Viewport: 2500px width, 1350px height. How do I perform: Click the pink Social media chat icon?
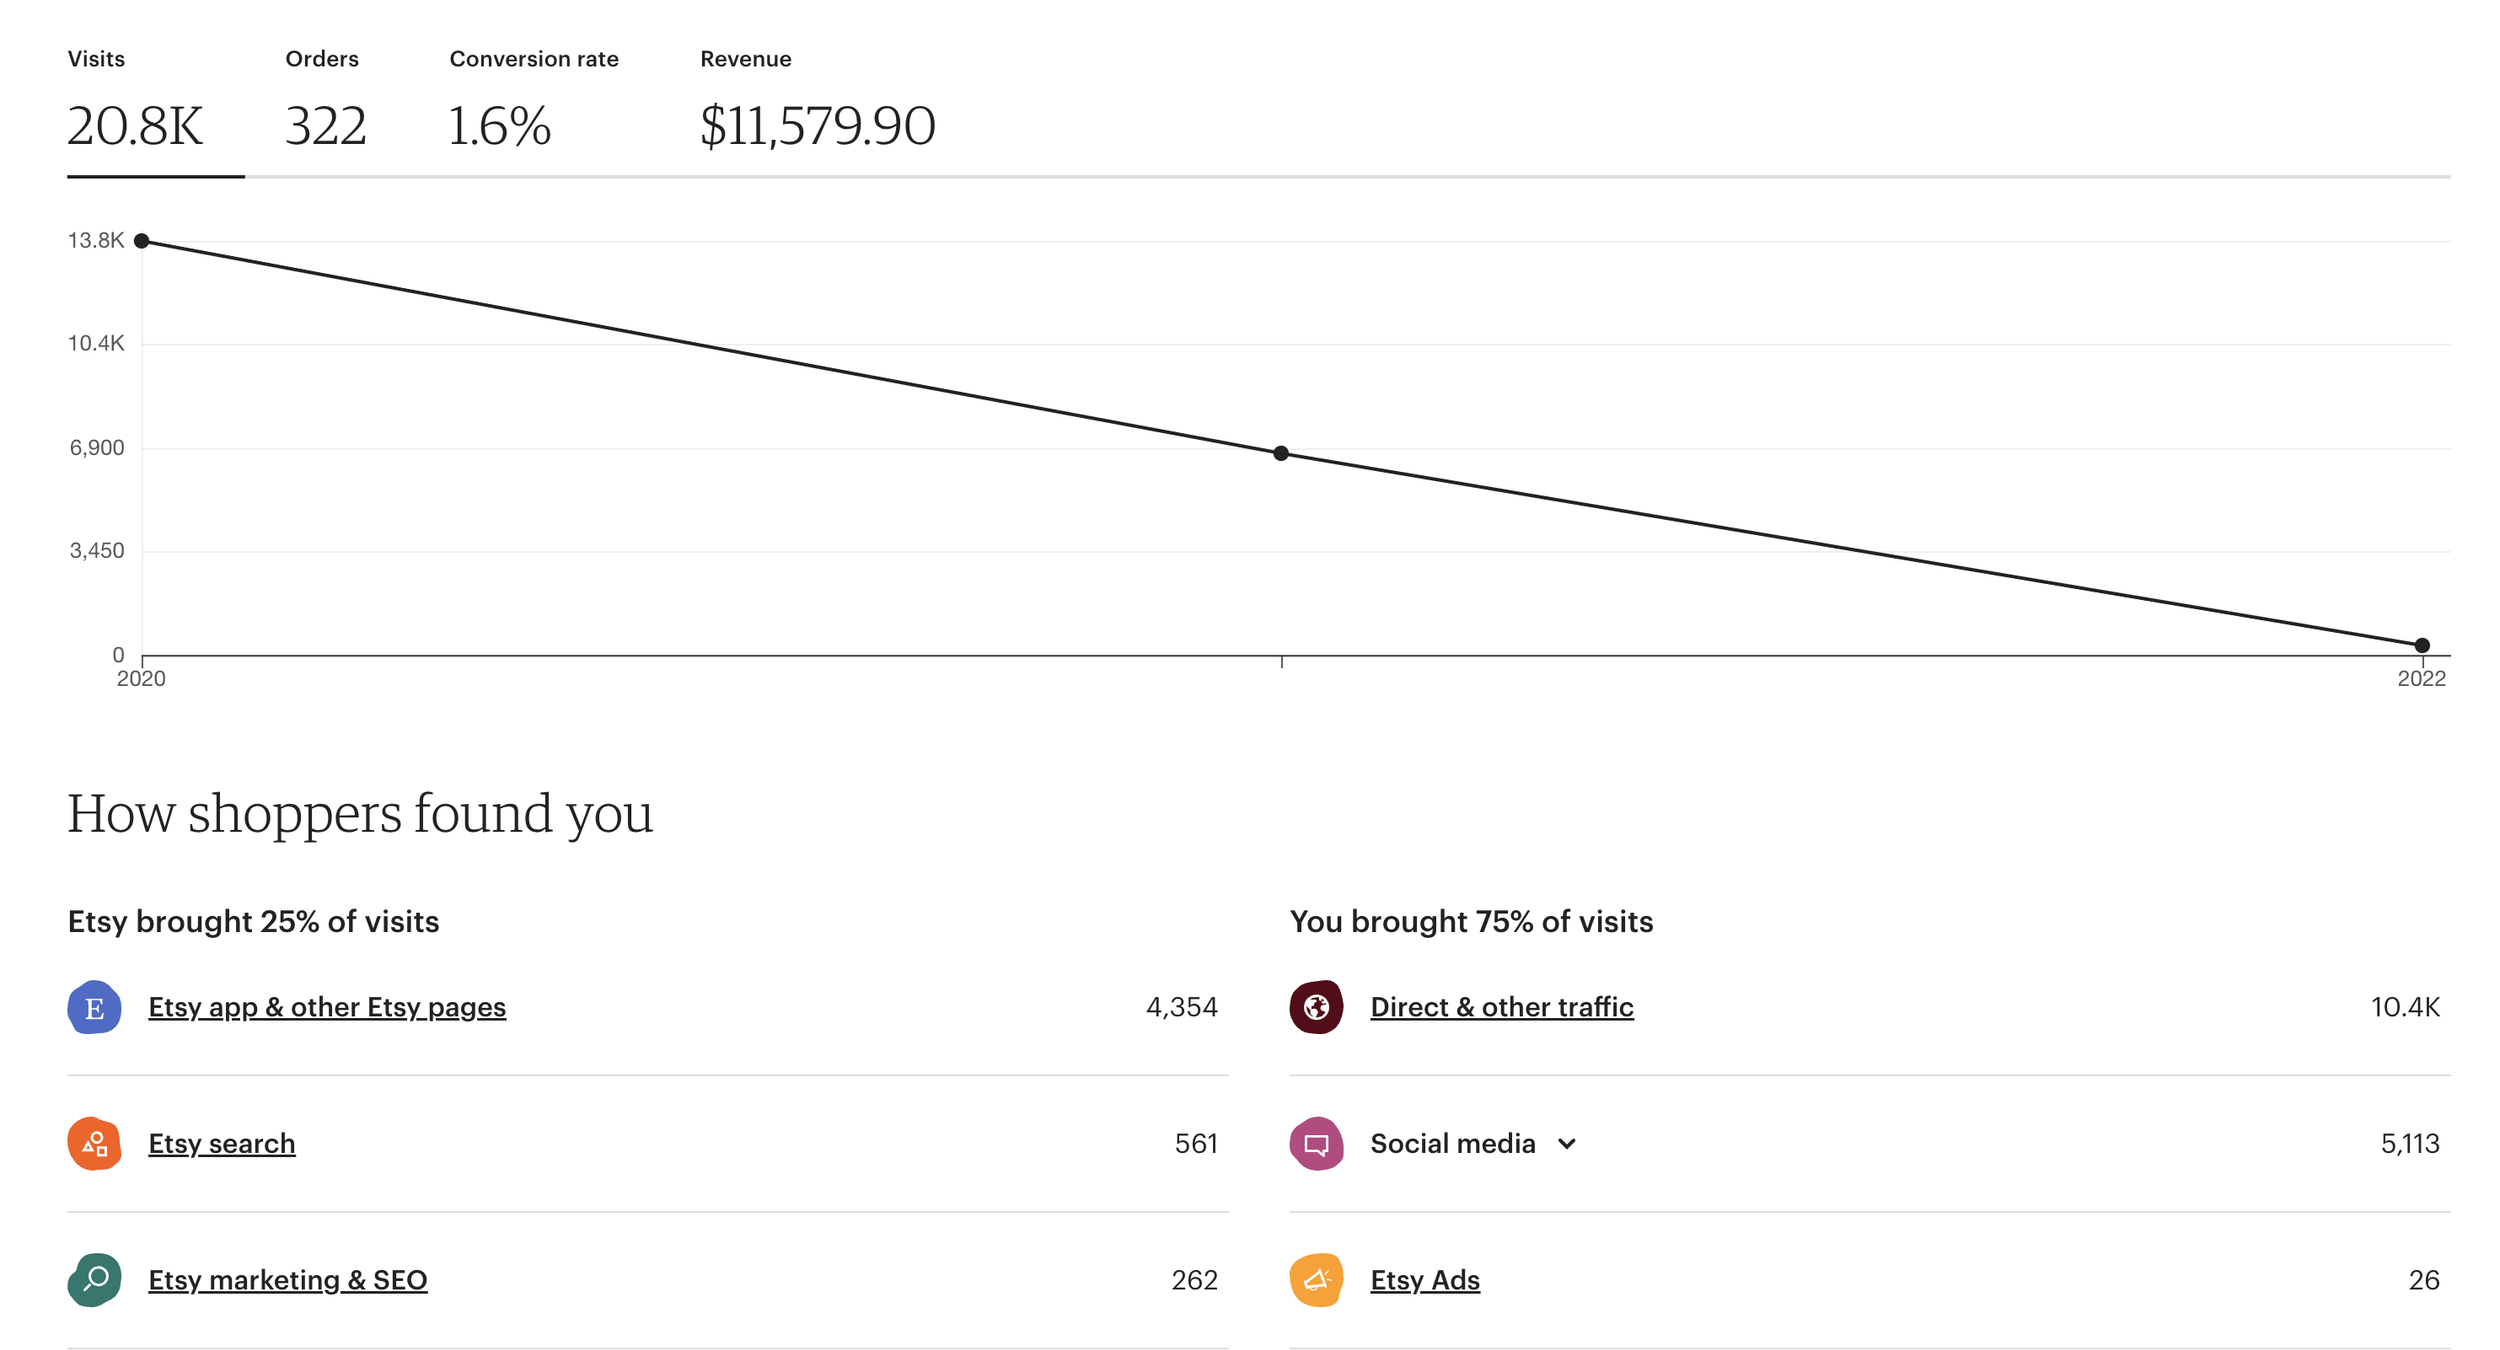tap(1316, 1143)
